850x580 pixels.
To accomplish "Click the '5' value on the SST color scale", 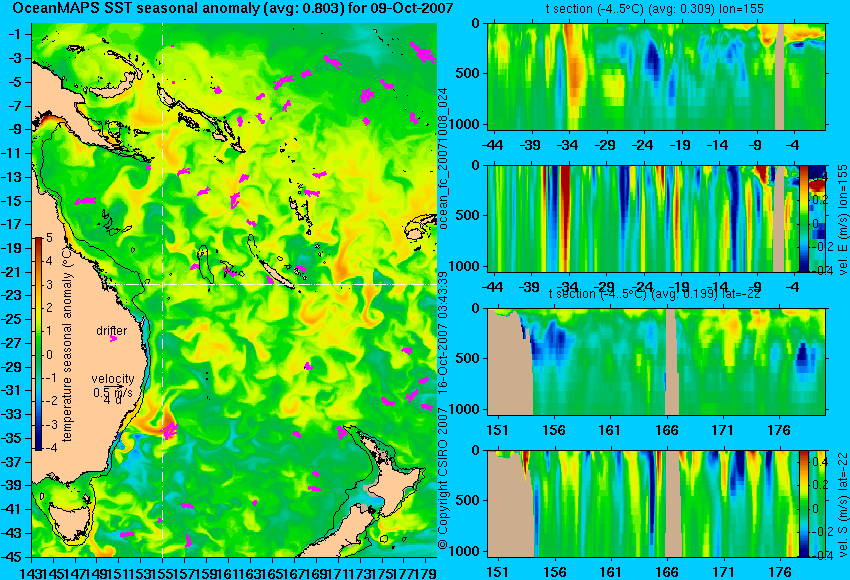I will coord(49,237).
